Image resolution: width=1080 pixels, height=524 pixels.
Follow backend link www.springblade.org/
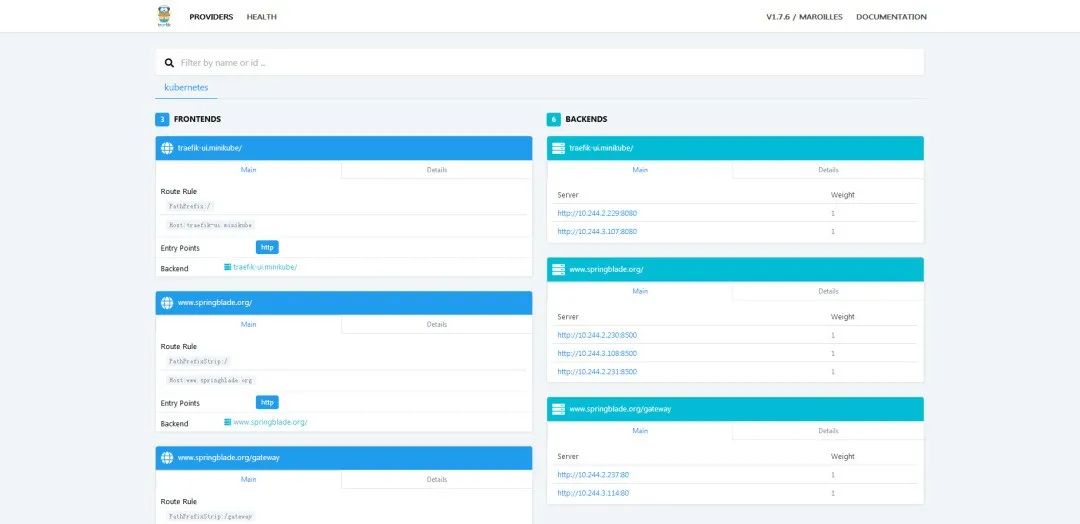tap(265, 422)
